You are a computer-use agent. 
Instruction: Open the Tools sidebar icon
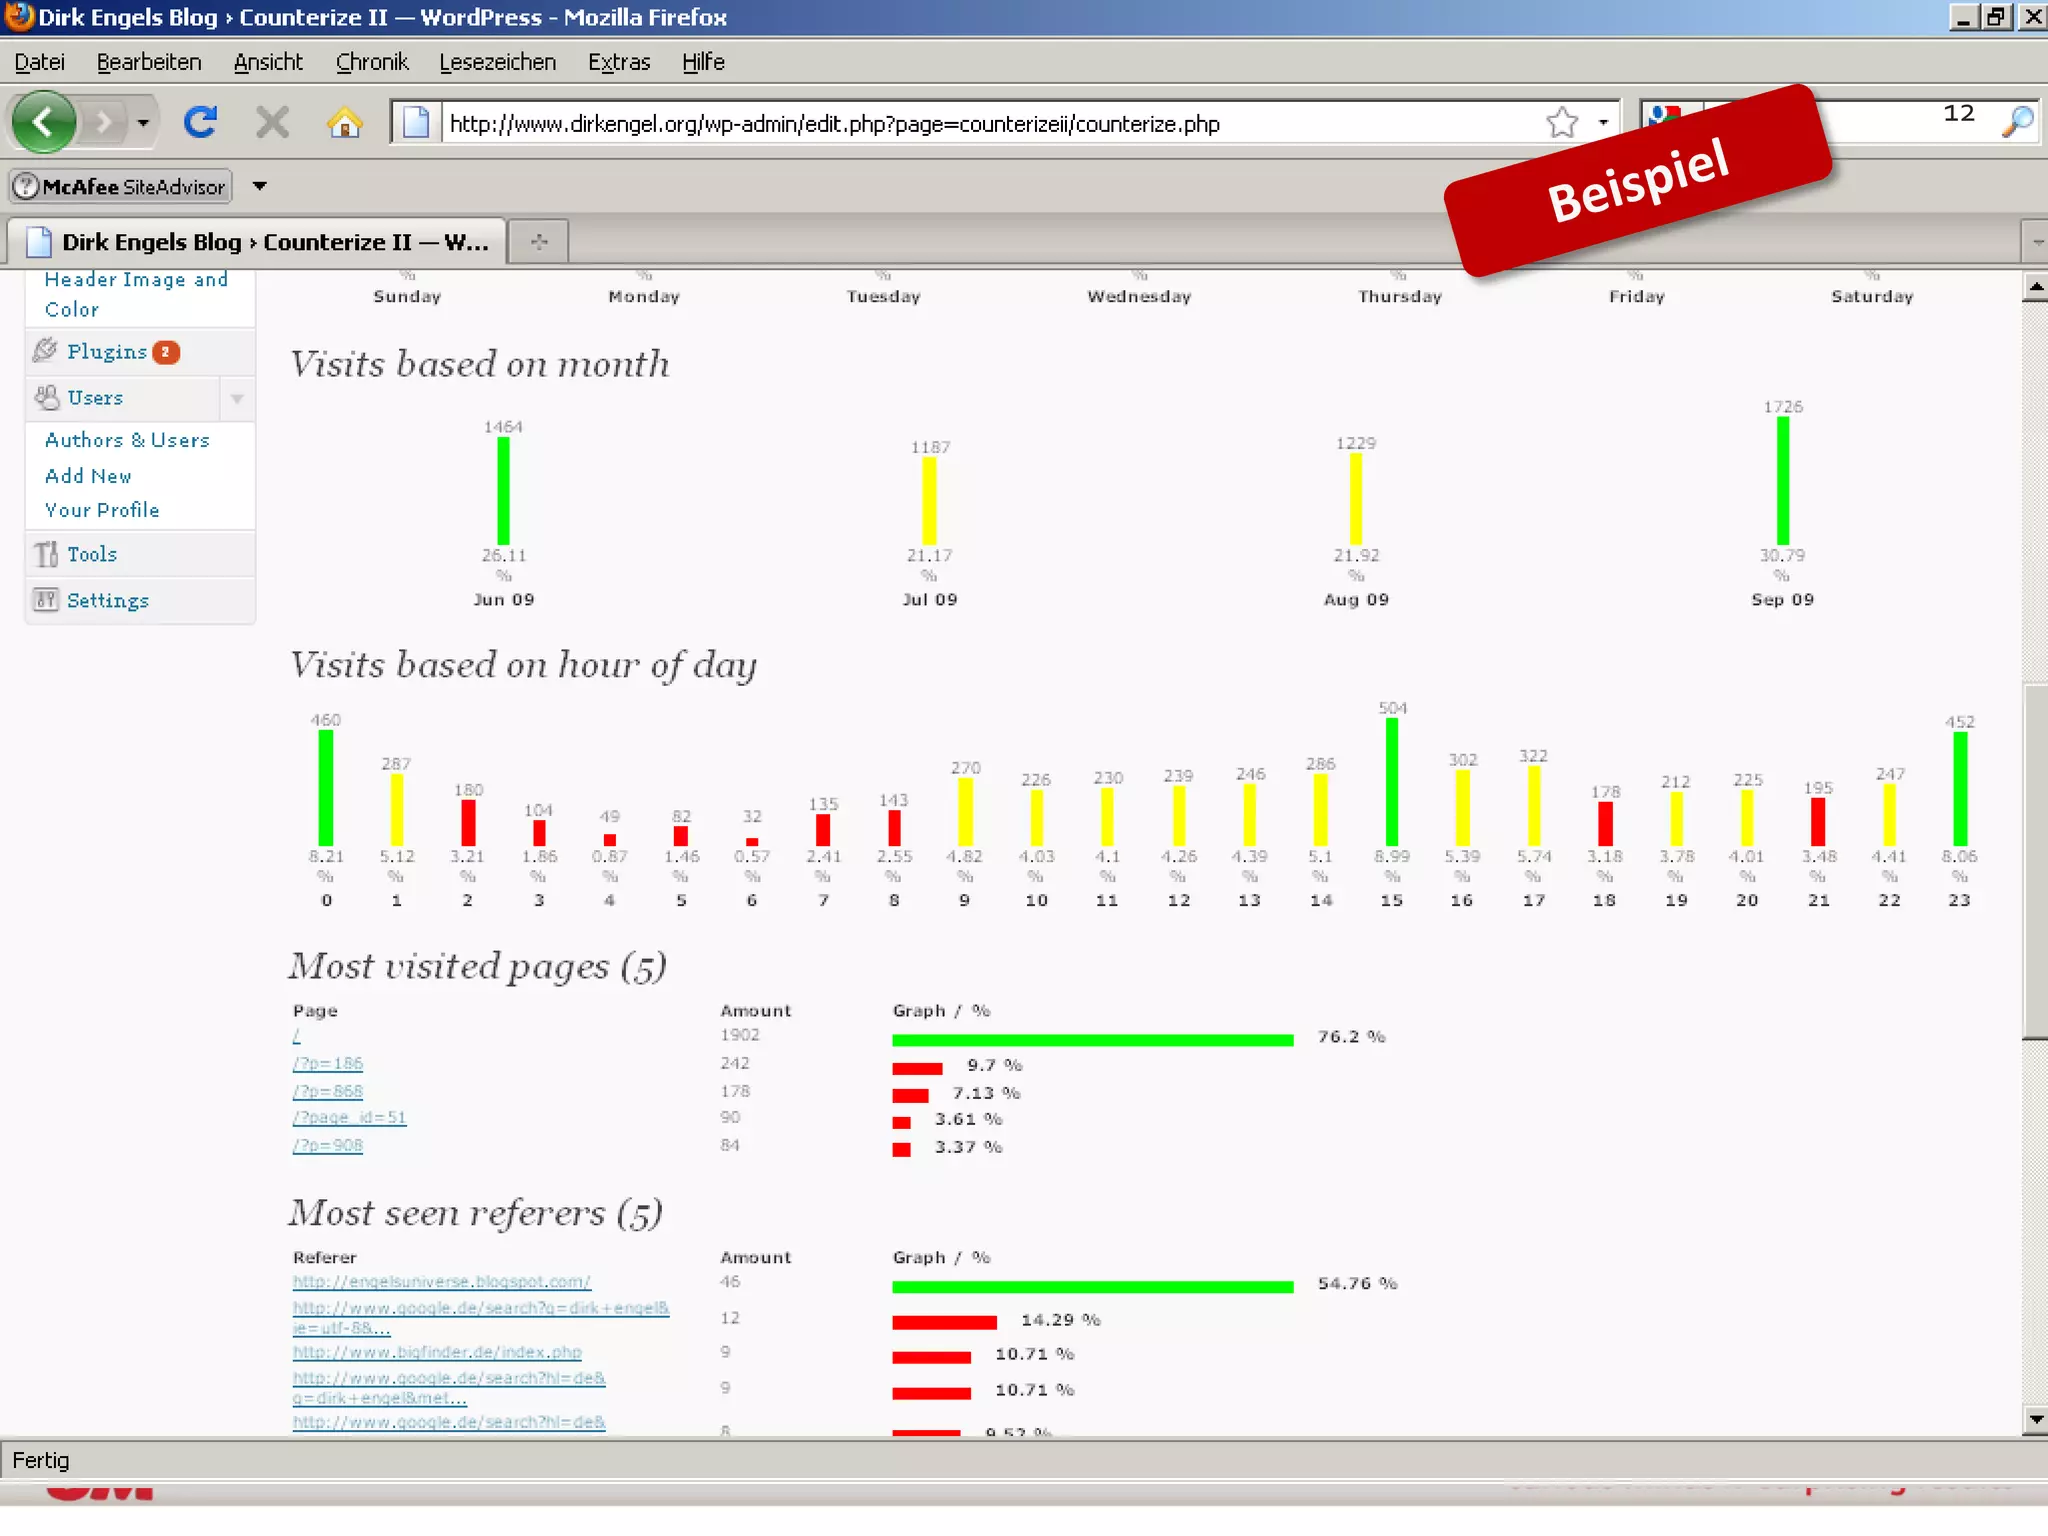(x=46, y=554)
